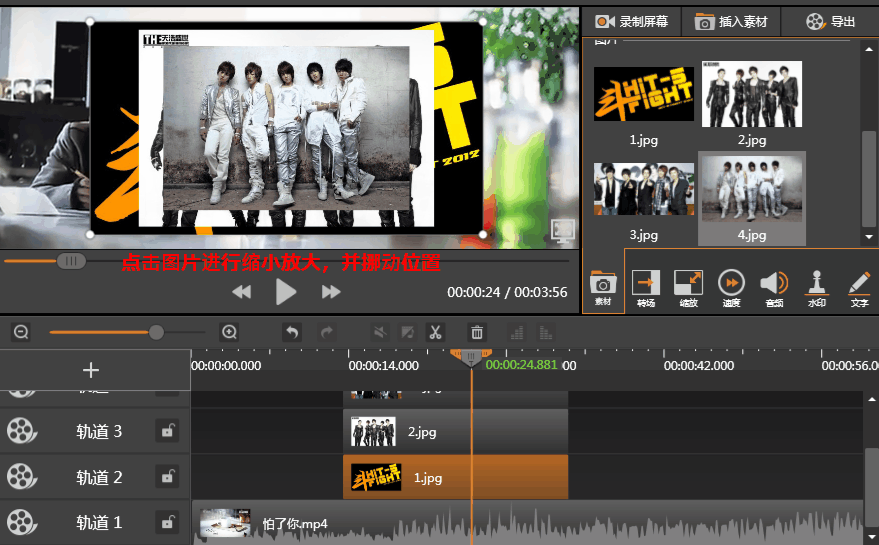Click the fullscreen preview icon

pyautogui.click(x=563, y=230)
